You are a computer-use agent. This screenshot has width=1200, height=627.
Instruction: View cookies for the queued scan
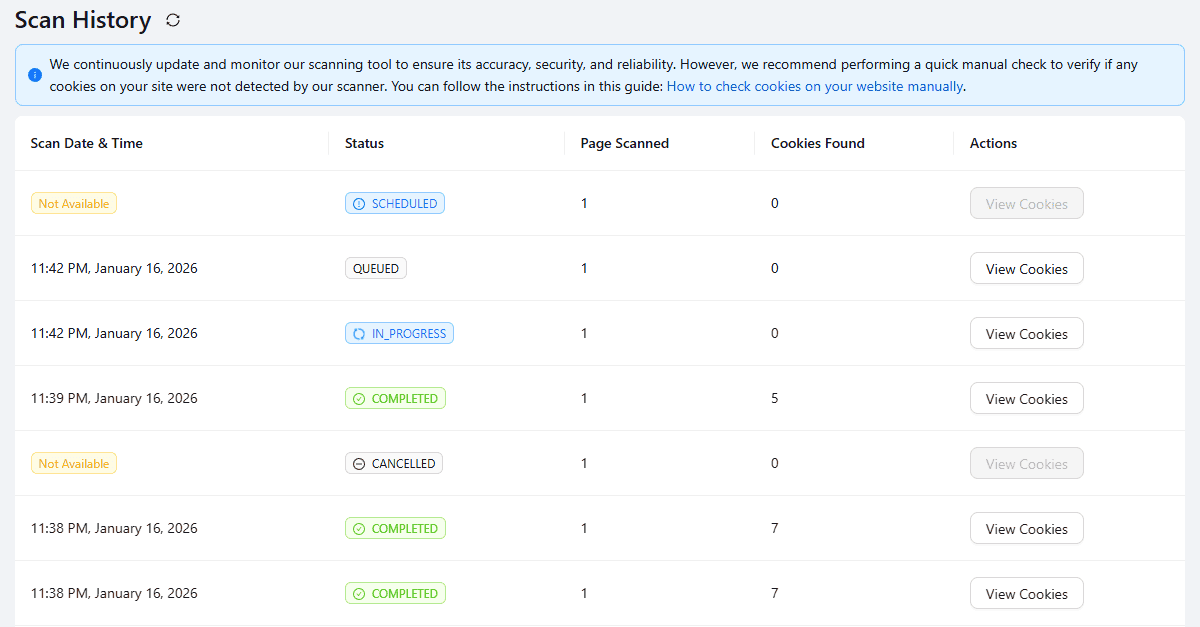click(1026, 269)
